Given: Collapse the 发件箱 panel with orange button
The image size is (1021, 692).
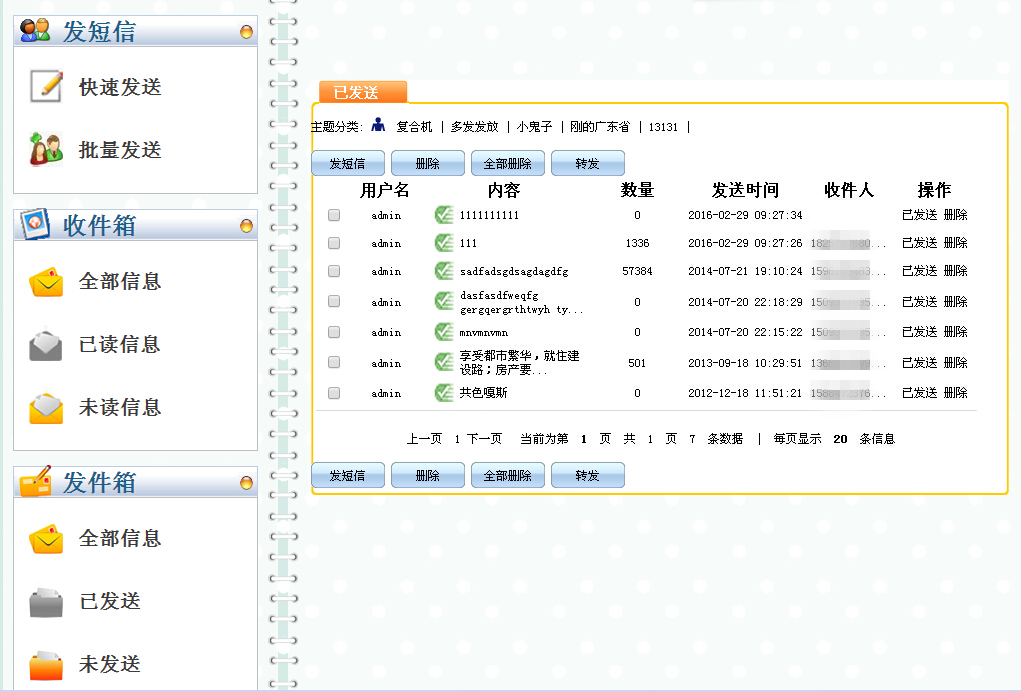Looking at the screenshot, I should [x=246, y=482].
